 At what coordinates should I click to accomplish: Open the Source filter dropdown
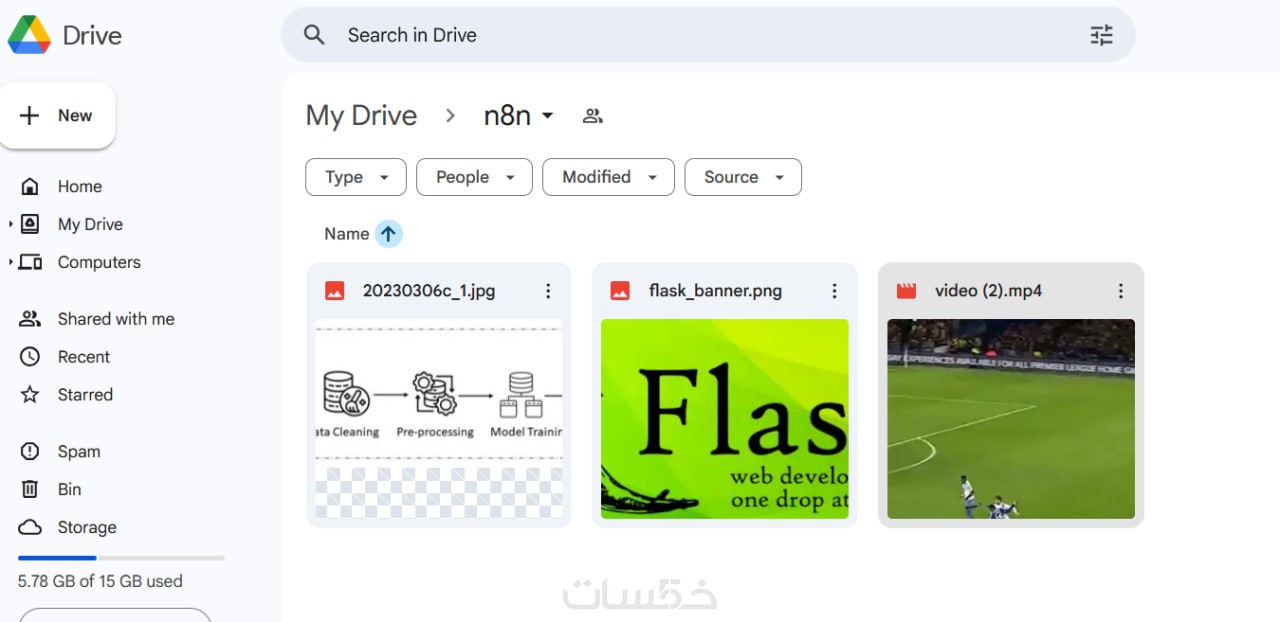click(x=743, y=177)
